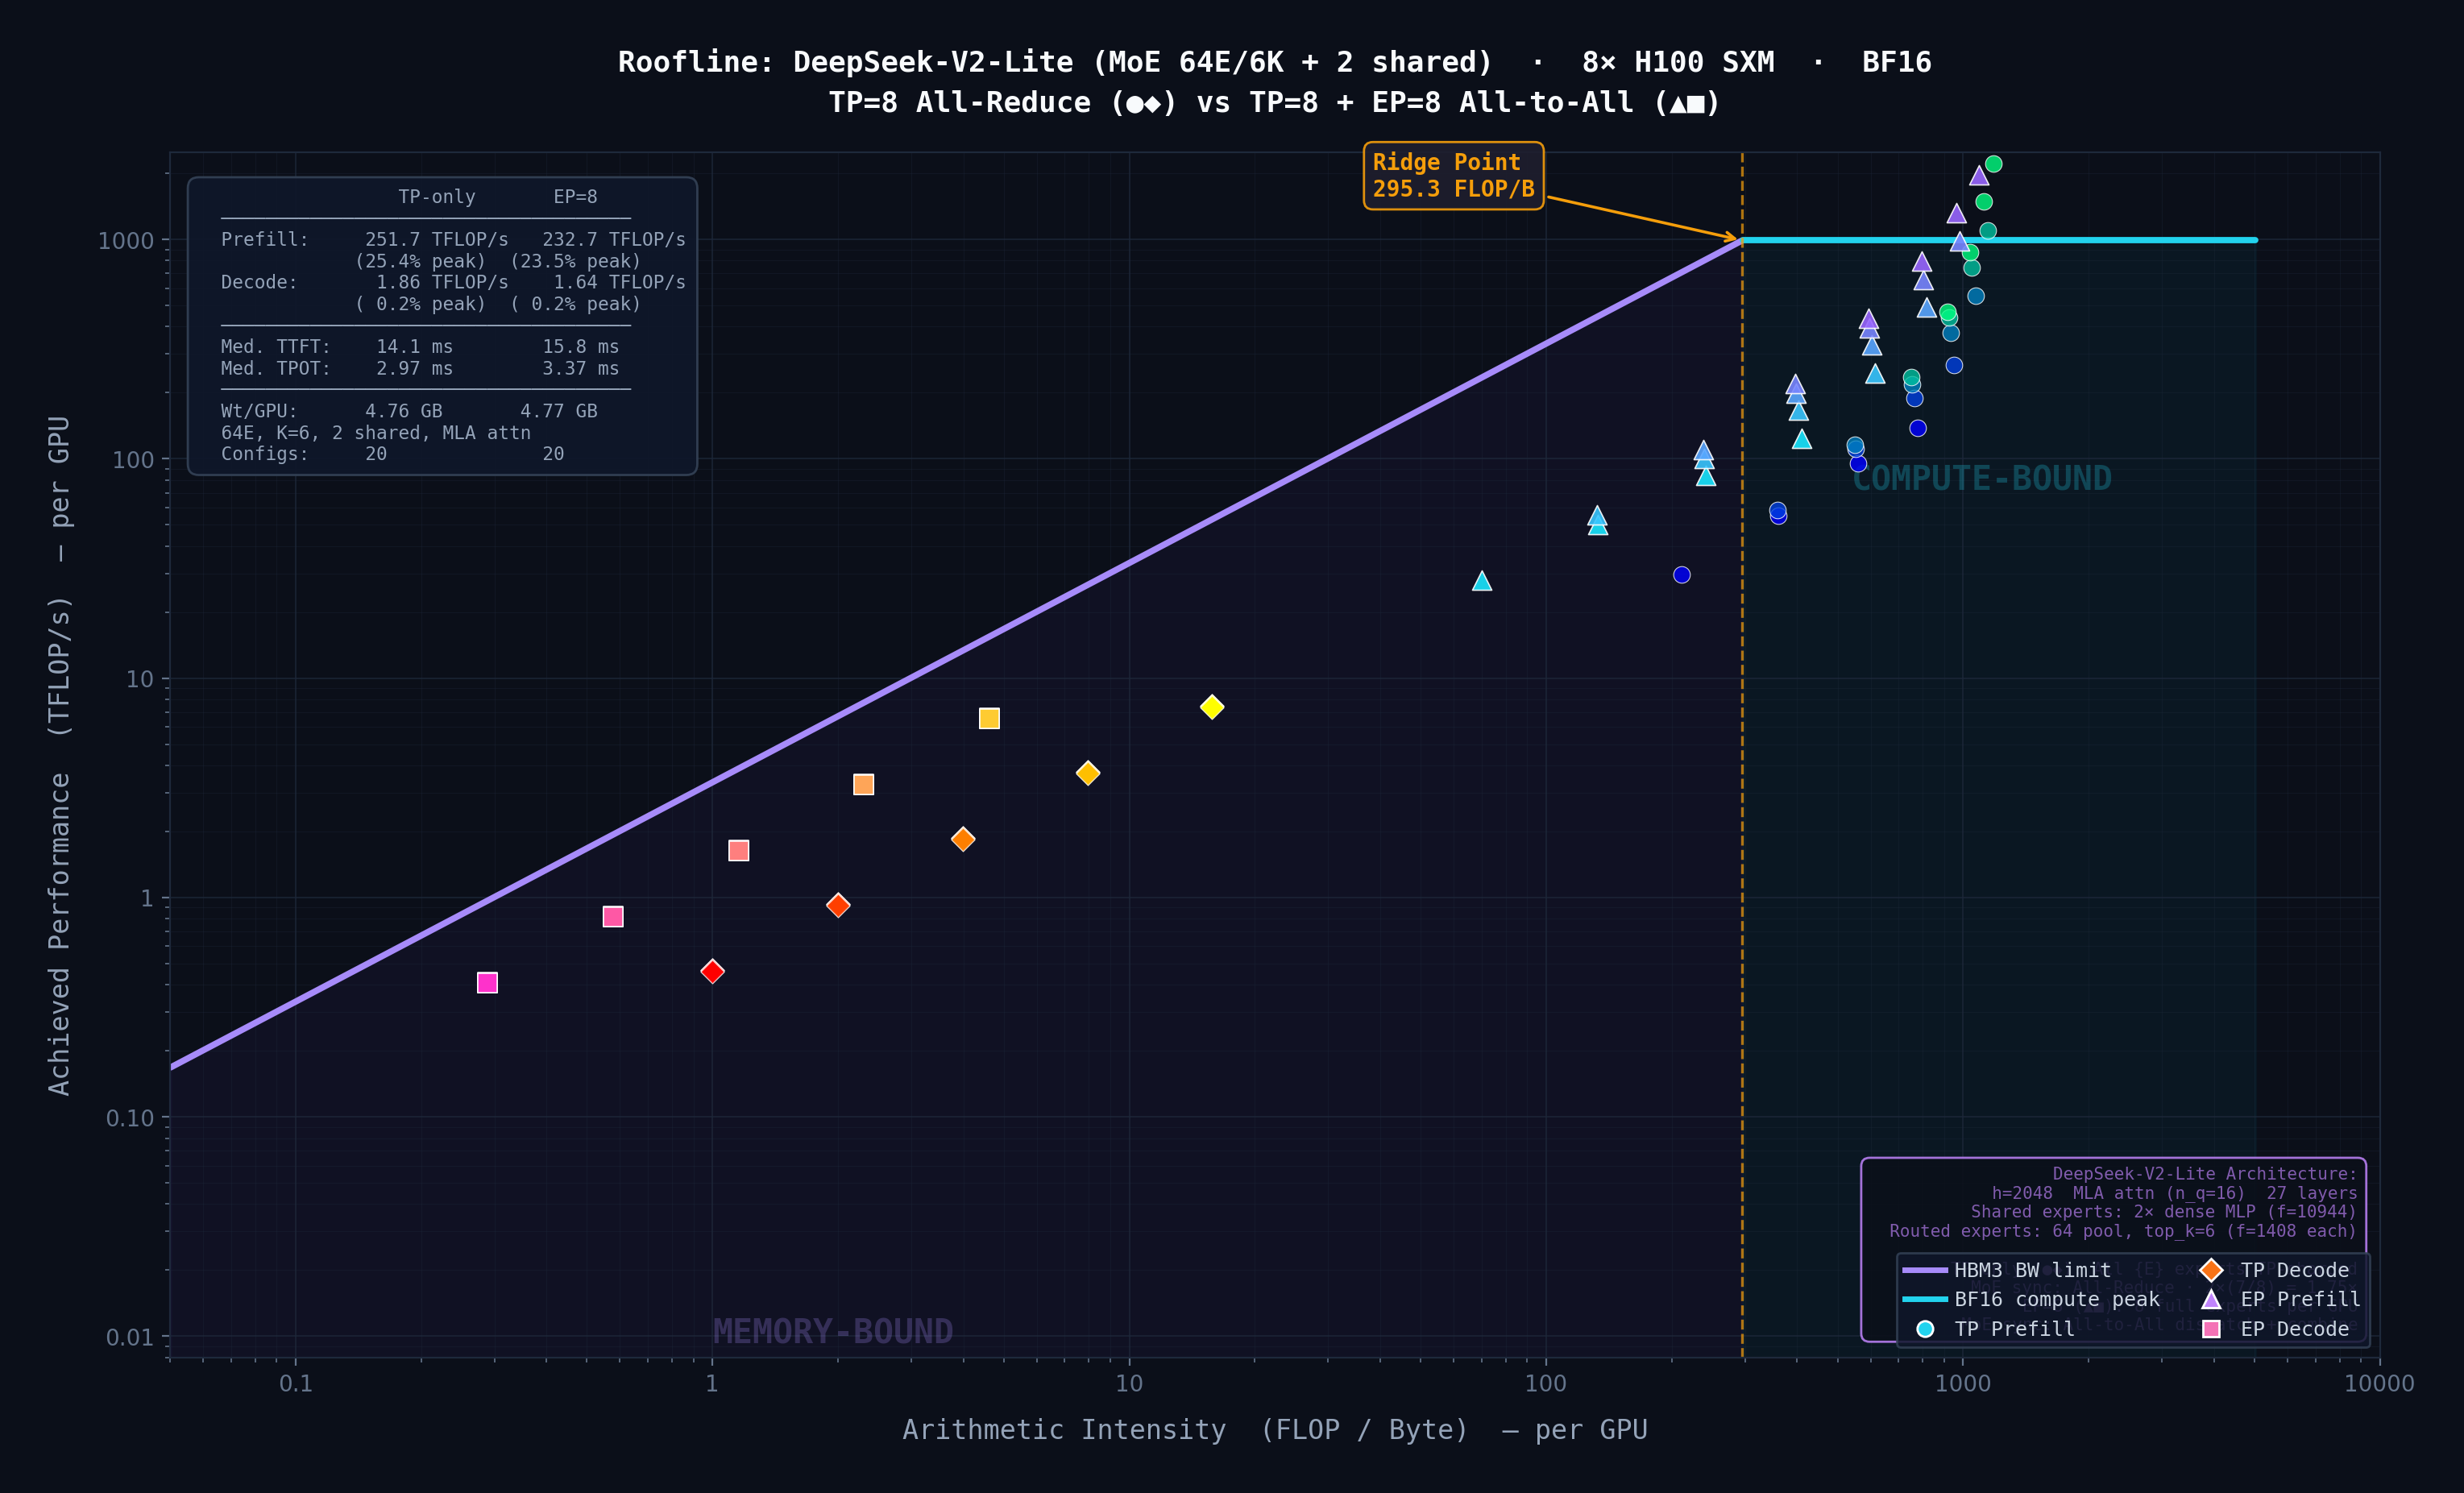Click the 'h=2048 MLA attn' architecture line
The width and height of the screenshot is (2464, 1493).
click(x=2174, y=1192)
